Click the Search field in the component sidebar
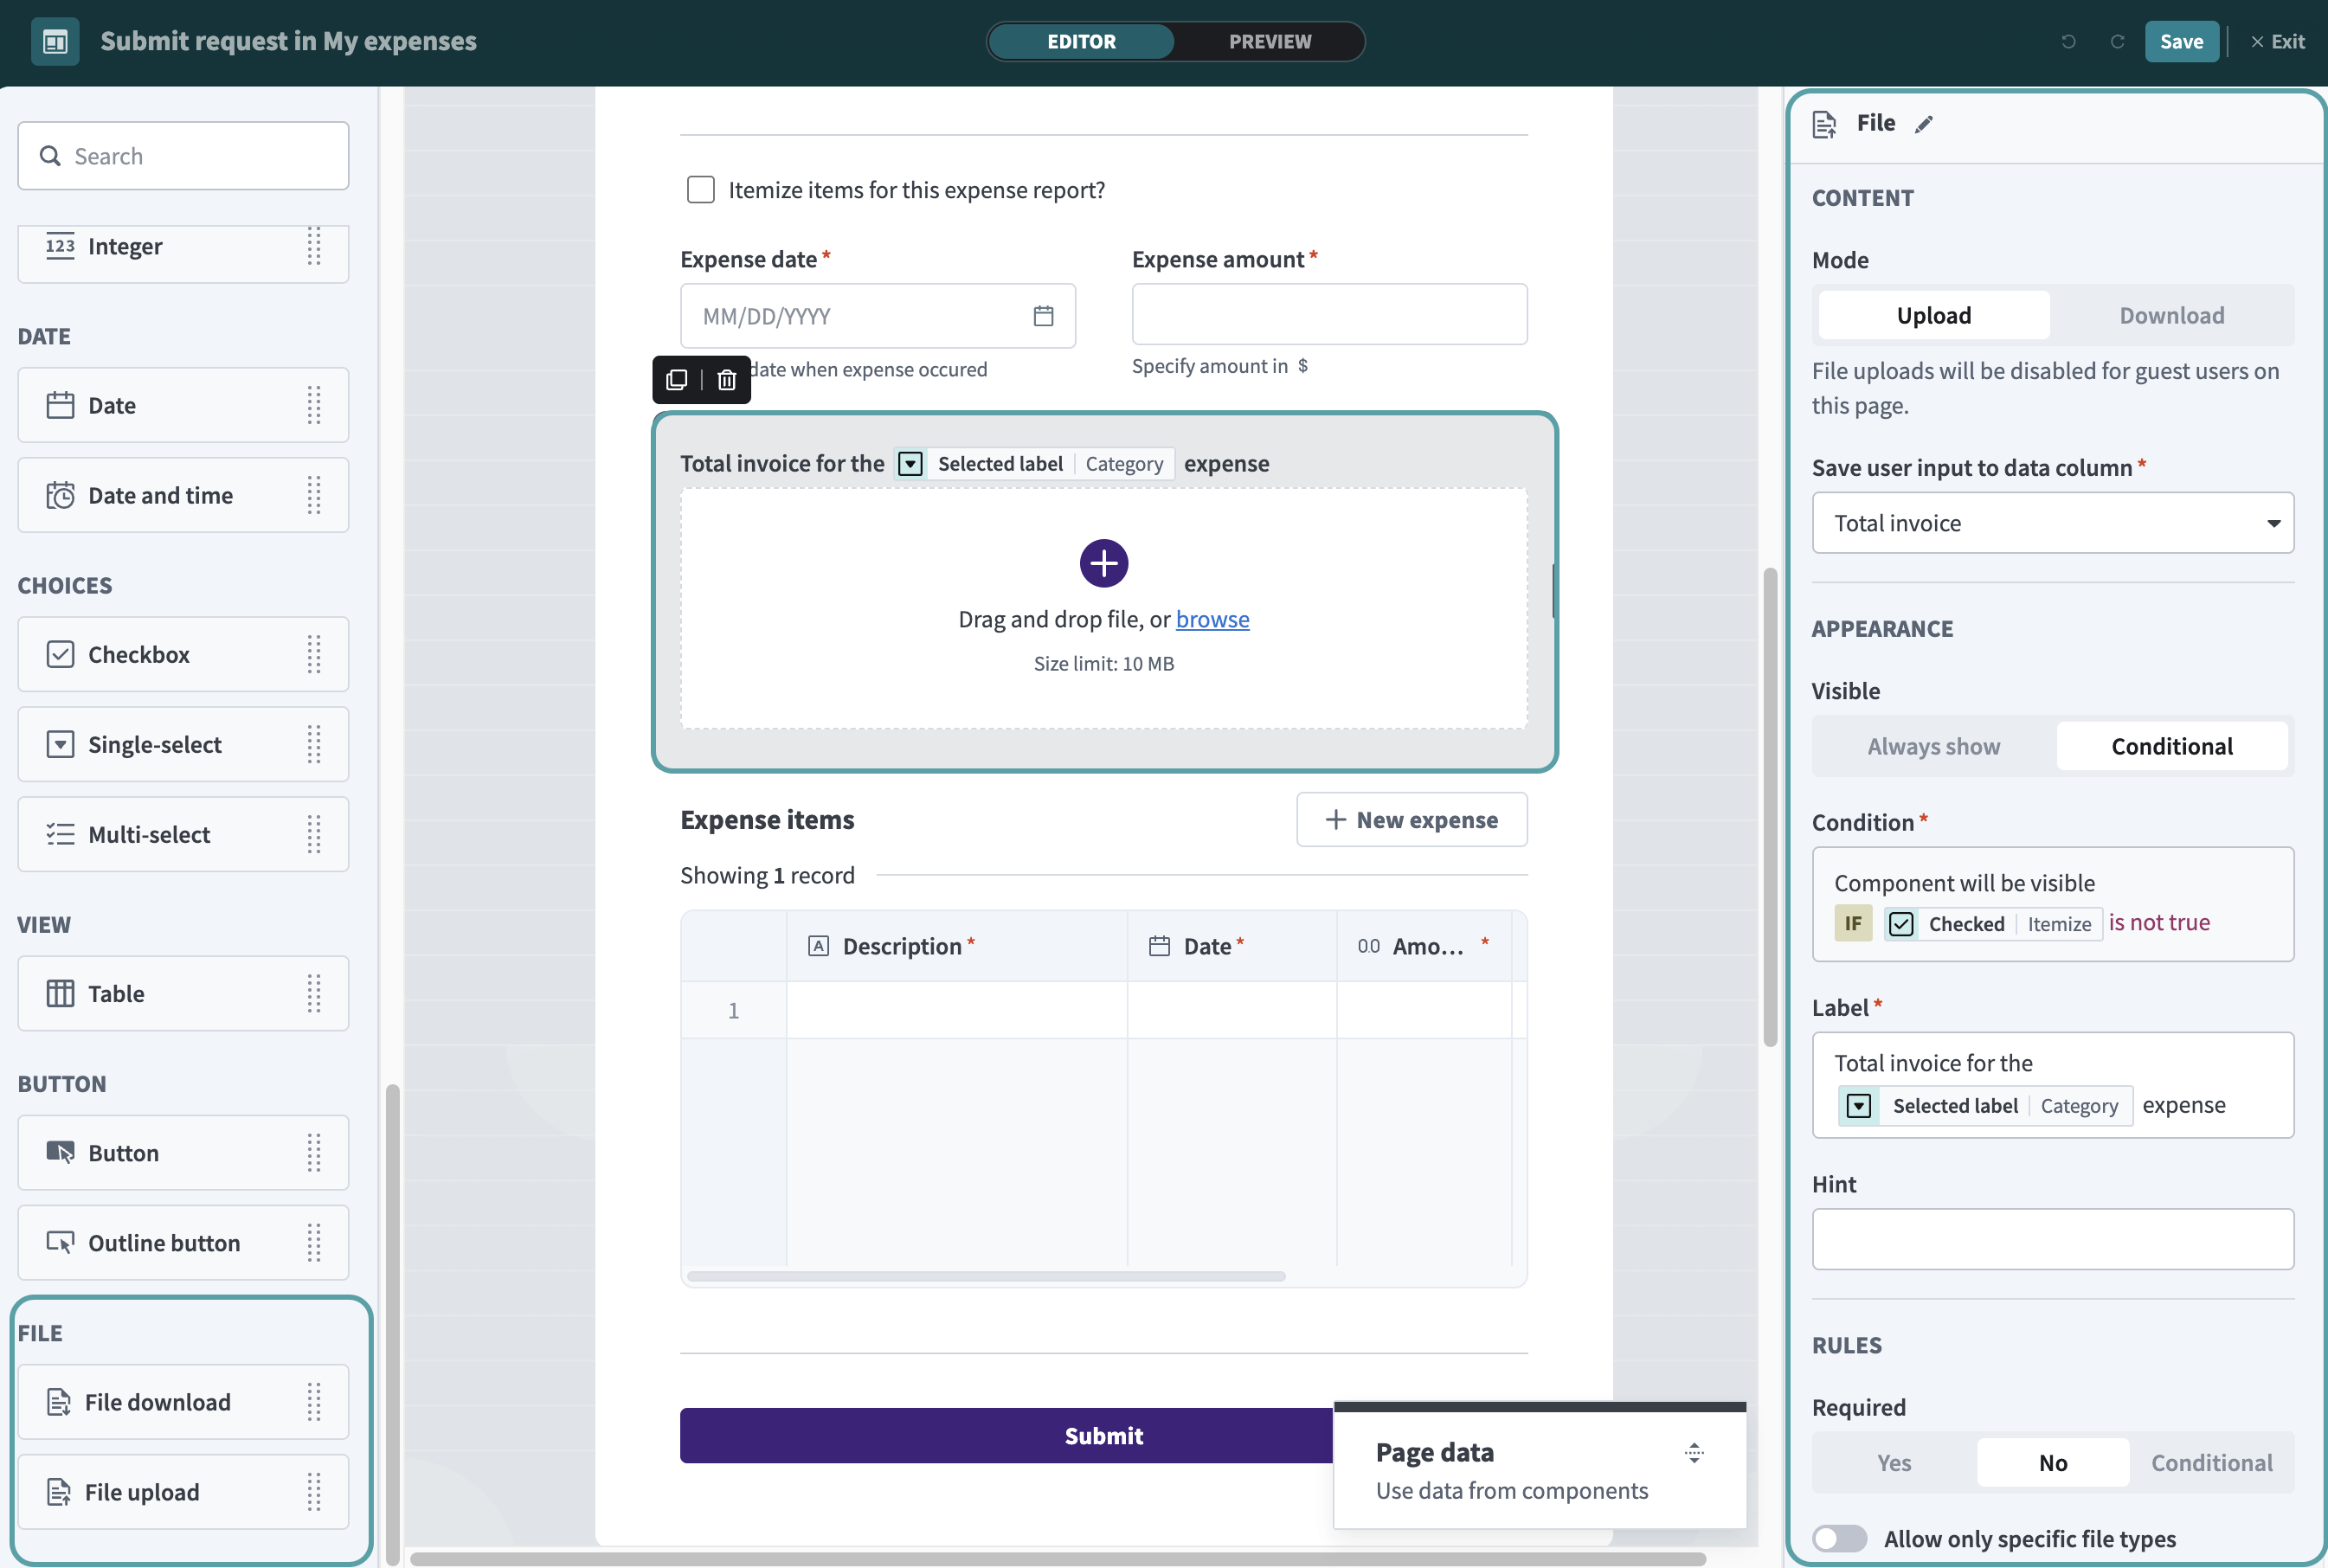This screenshot has width=2328, height=1568. click(x=183, y=155)
